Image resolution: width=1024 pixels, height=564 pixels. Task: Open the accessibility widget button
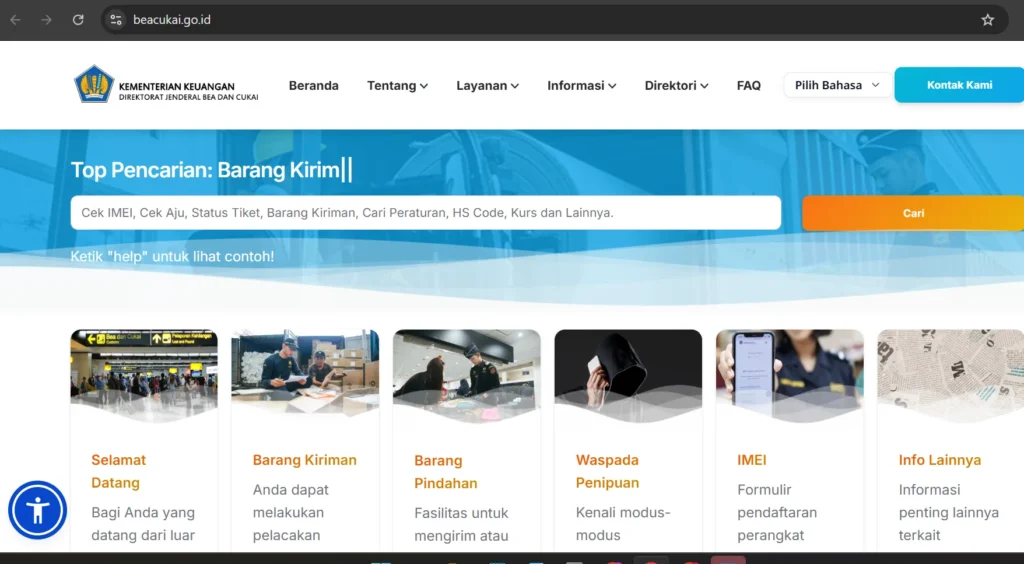37,510
